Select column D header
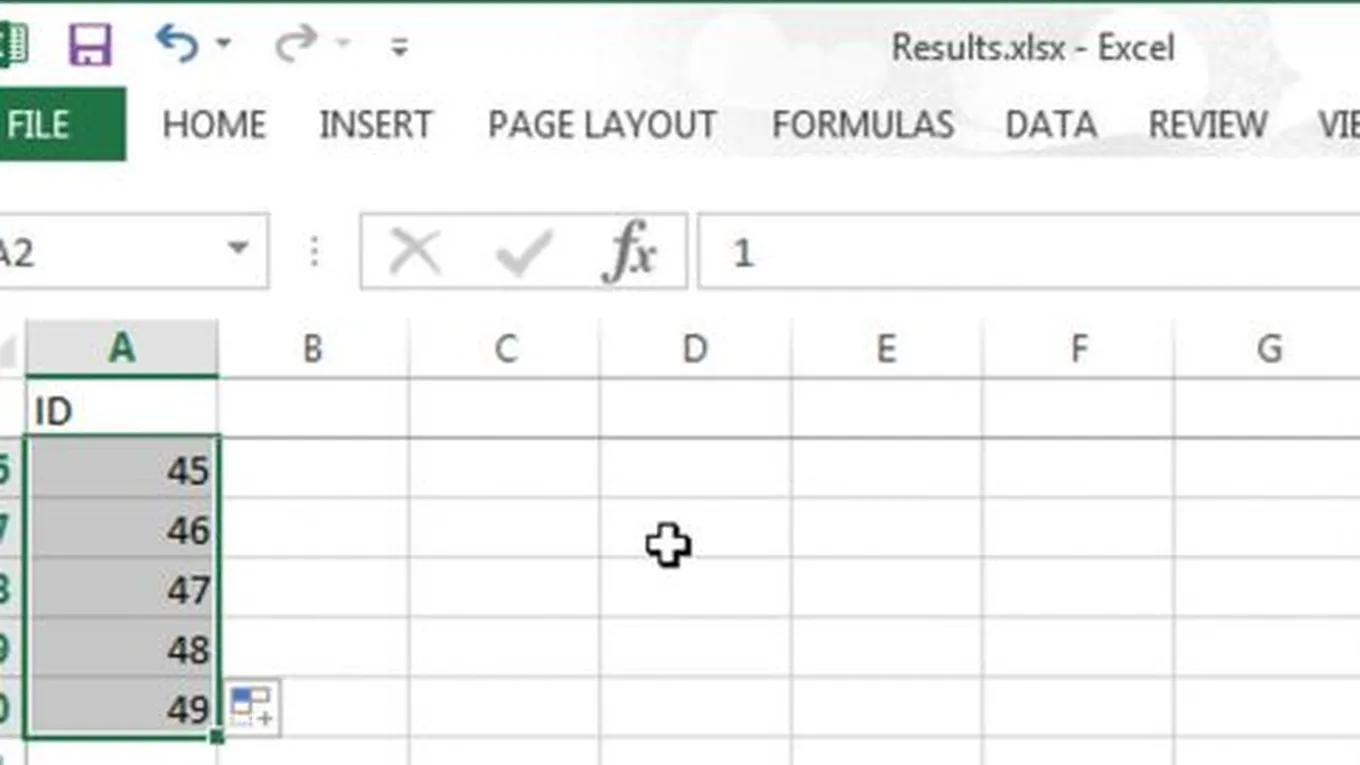Image resolution: width=1360 pixels, height=765 pixels. click(694, 348)
